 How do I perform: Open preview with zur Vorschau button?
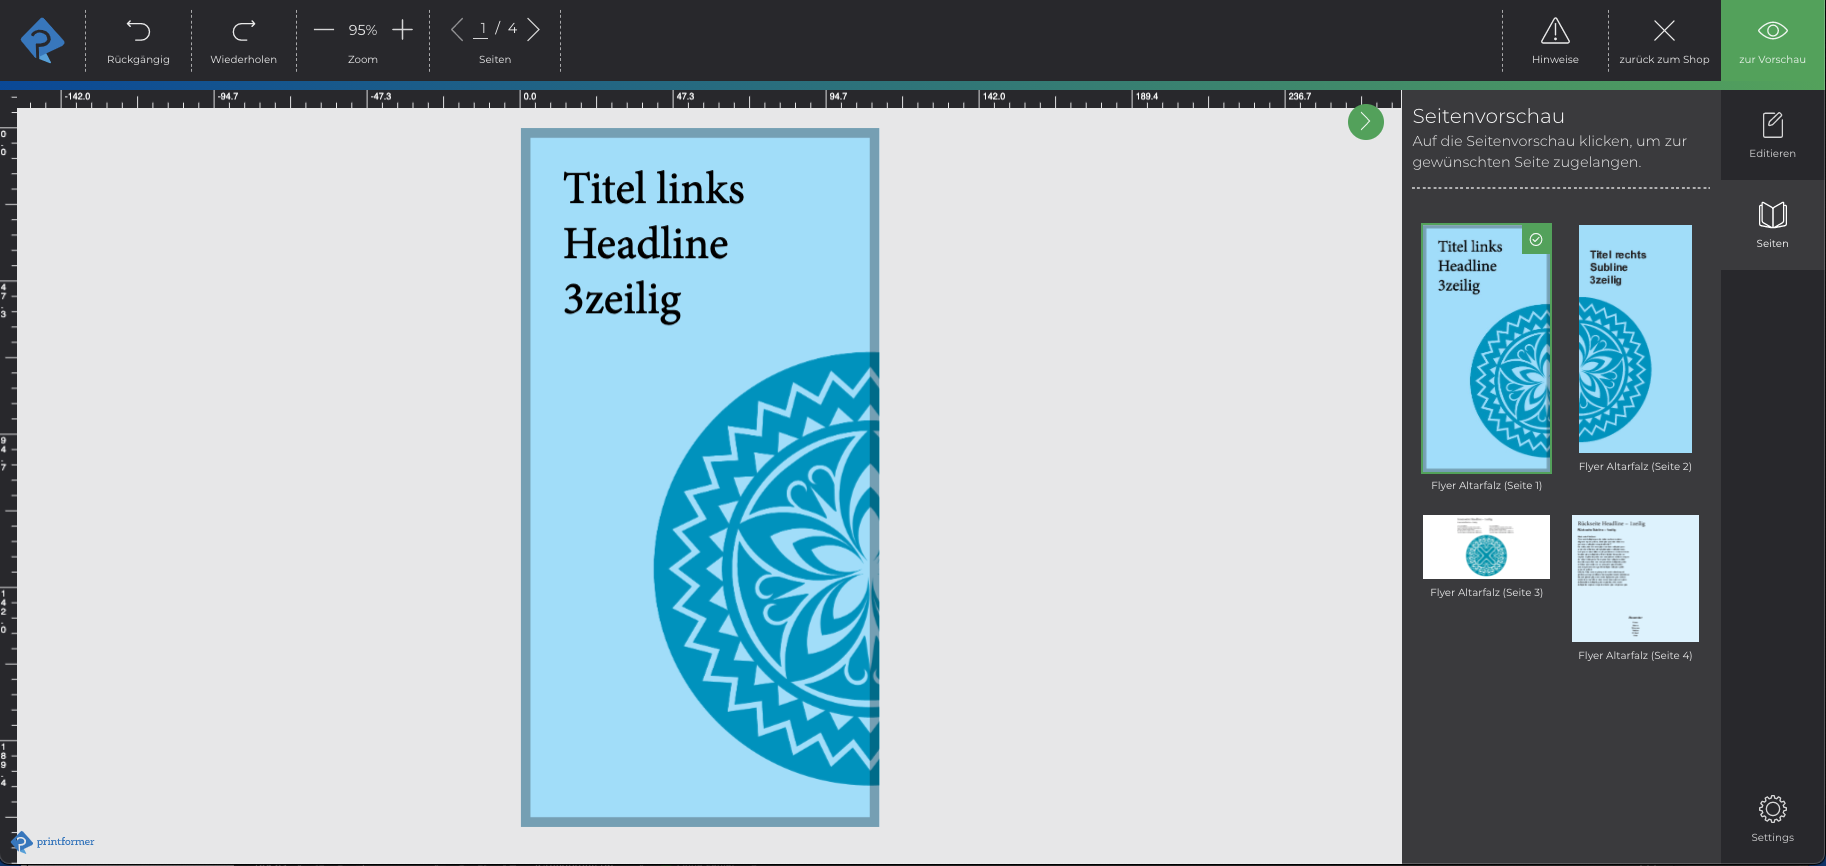click(1772, 40)
